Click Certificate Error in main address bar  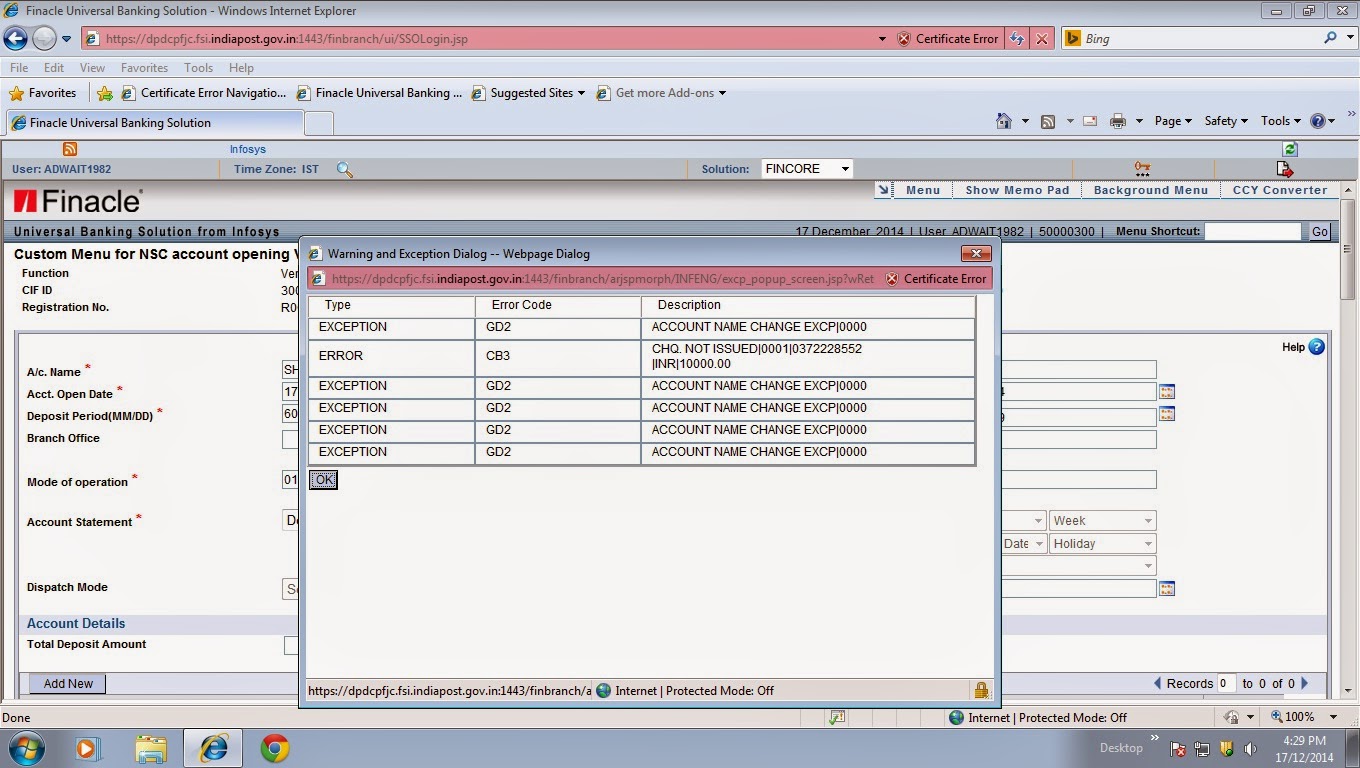(x=948, y=39)
